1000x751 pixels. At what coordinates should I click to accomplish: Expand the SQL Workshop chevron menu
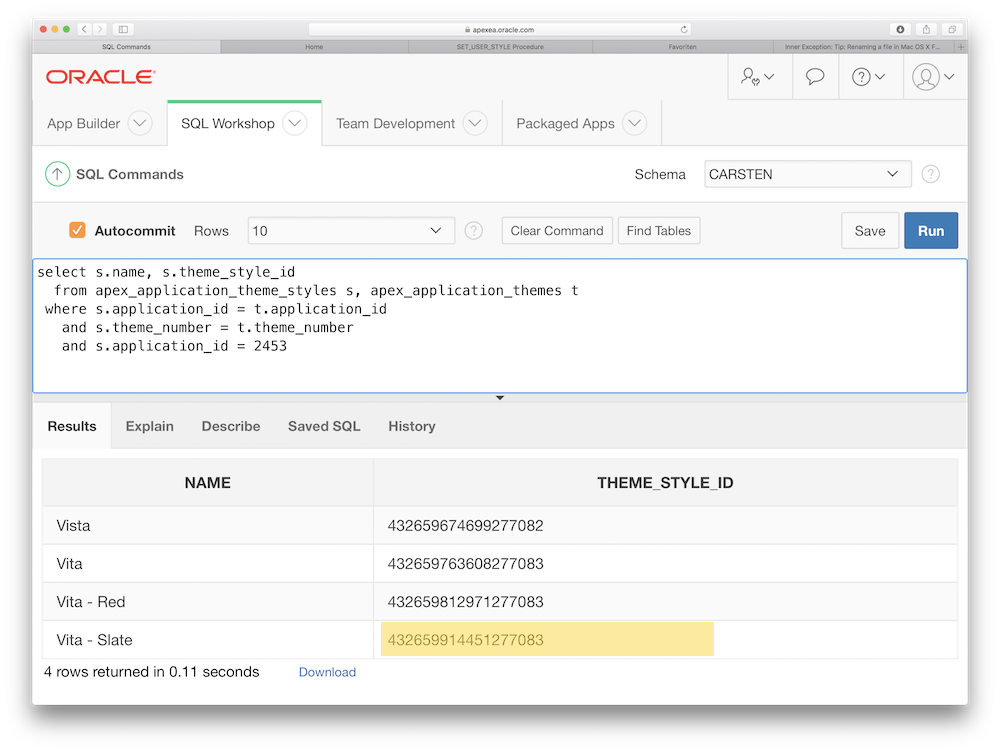pyautogui.click(x=295, y=122)
